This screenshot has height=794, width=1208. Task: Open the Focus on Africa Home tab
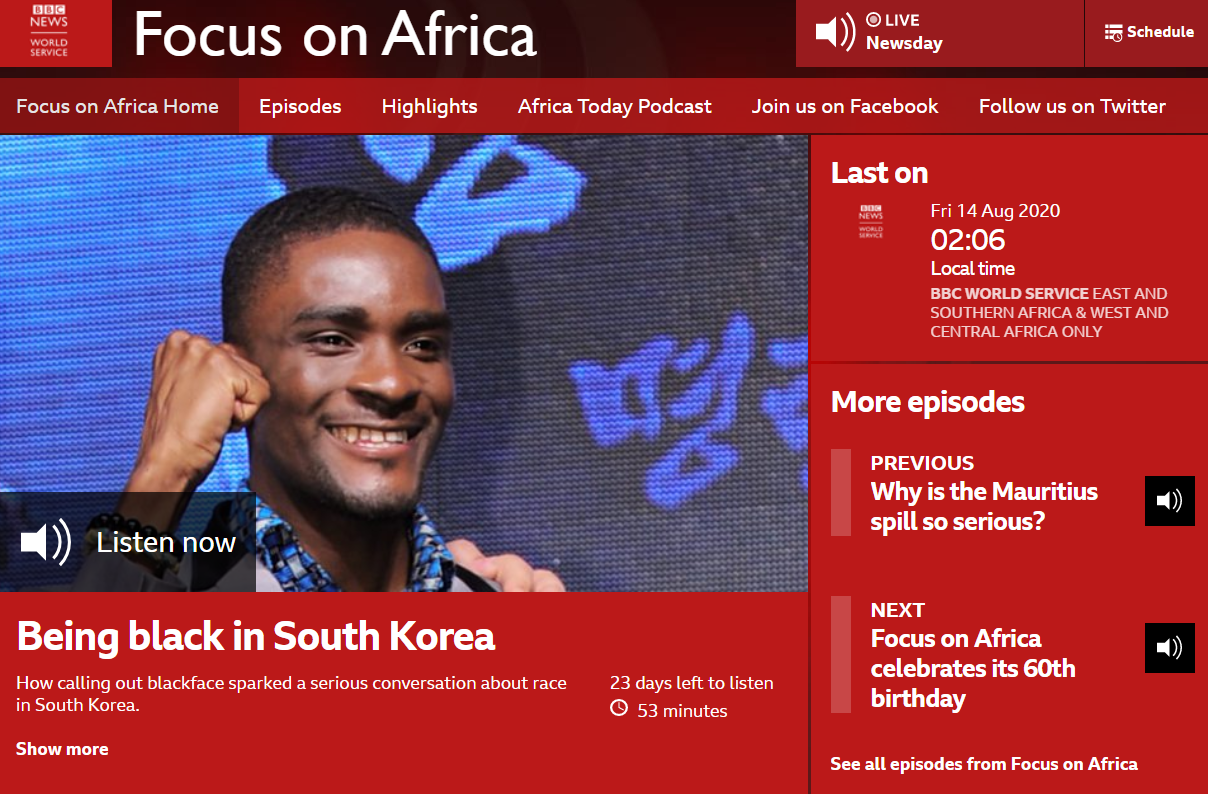pos(117,106)
